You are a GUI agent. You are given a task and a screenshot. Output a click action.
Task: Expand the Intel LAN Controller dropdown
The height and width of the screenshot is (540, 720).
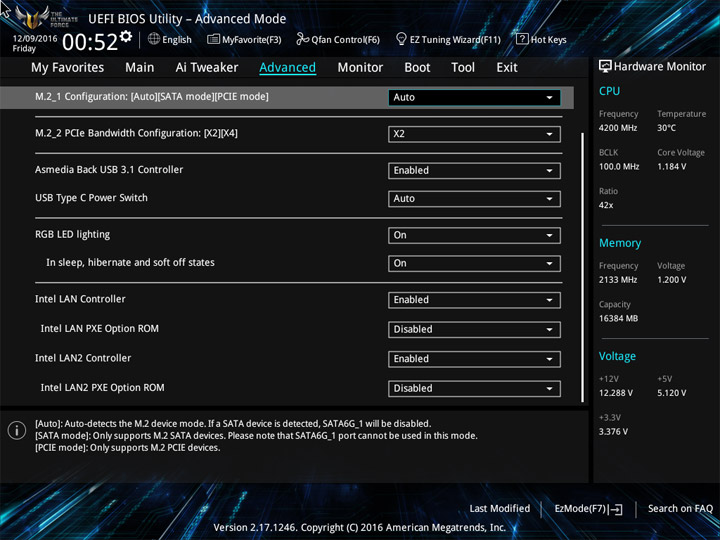coord(474,300)
